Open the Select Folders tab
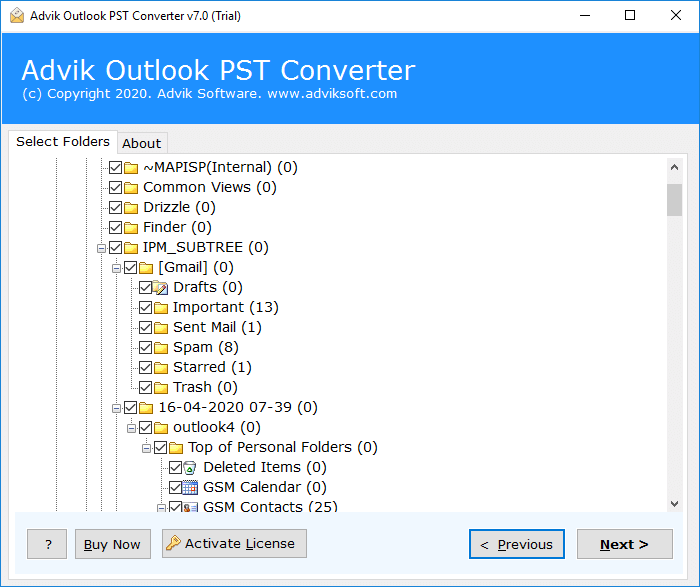 pos(63,142)
